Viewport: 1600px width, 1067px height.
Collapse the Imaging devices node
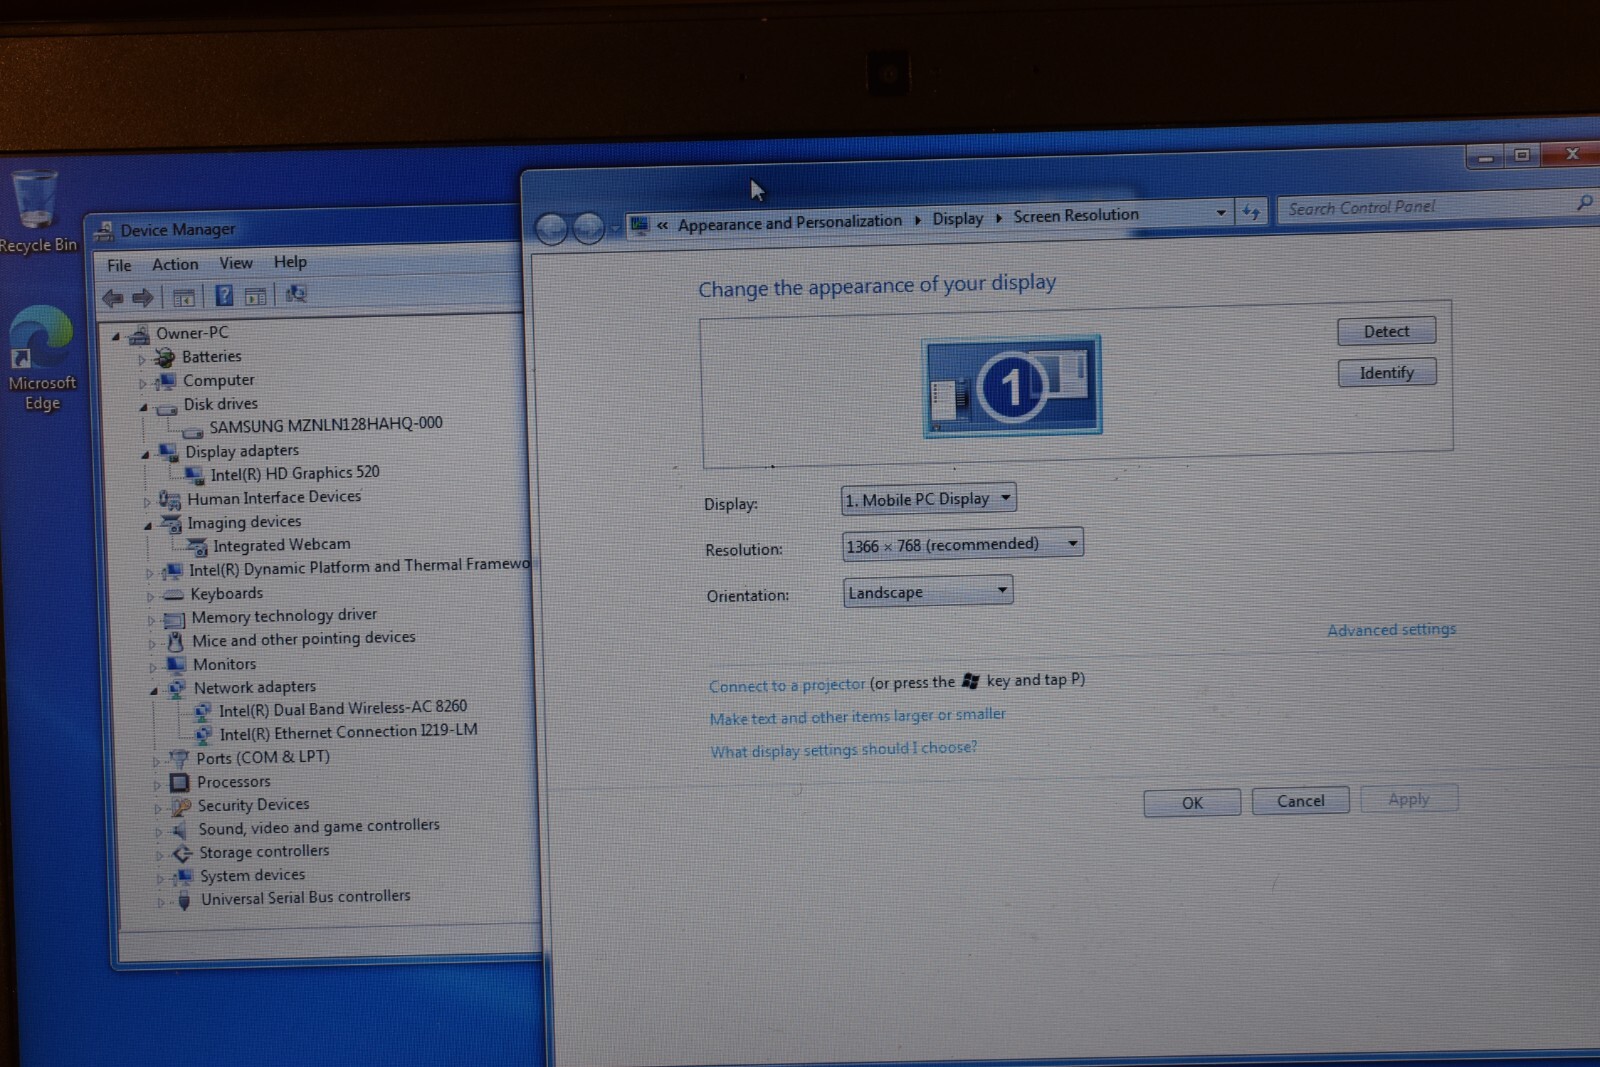[x=148, y=525]
